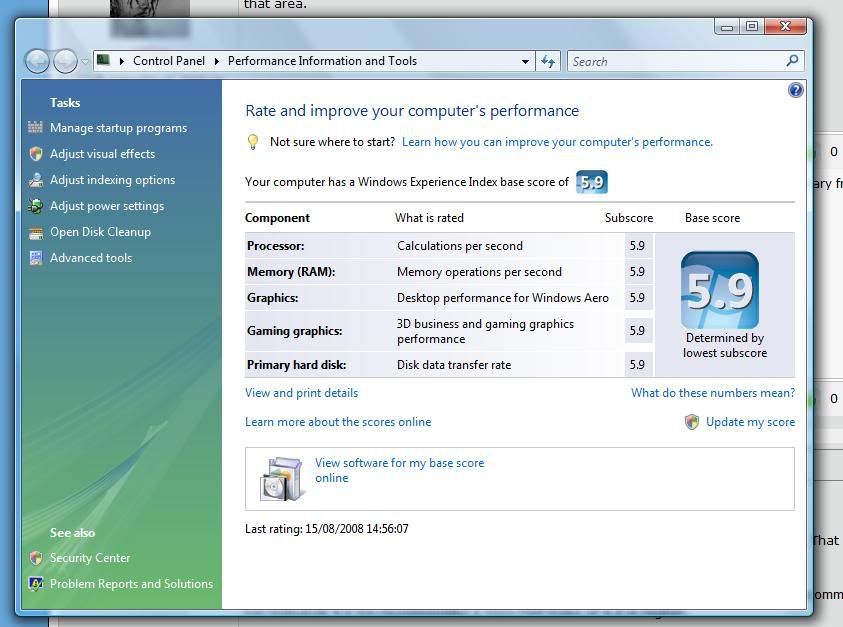This screenshot has height=627, width=843.
Task: Click the Subscore column header
Action: tap(628, 218)
